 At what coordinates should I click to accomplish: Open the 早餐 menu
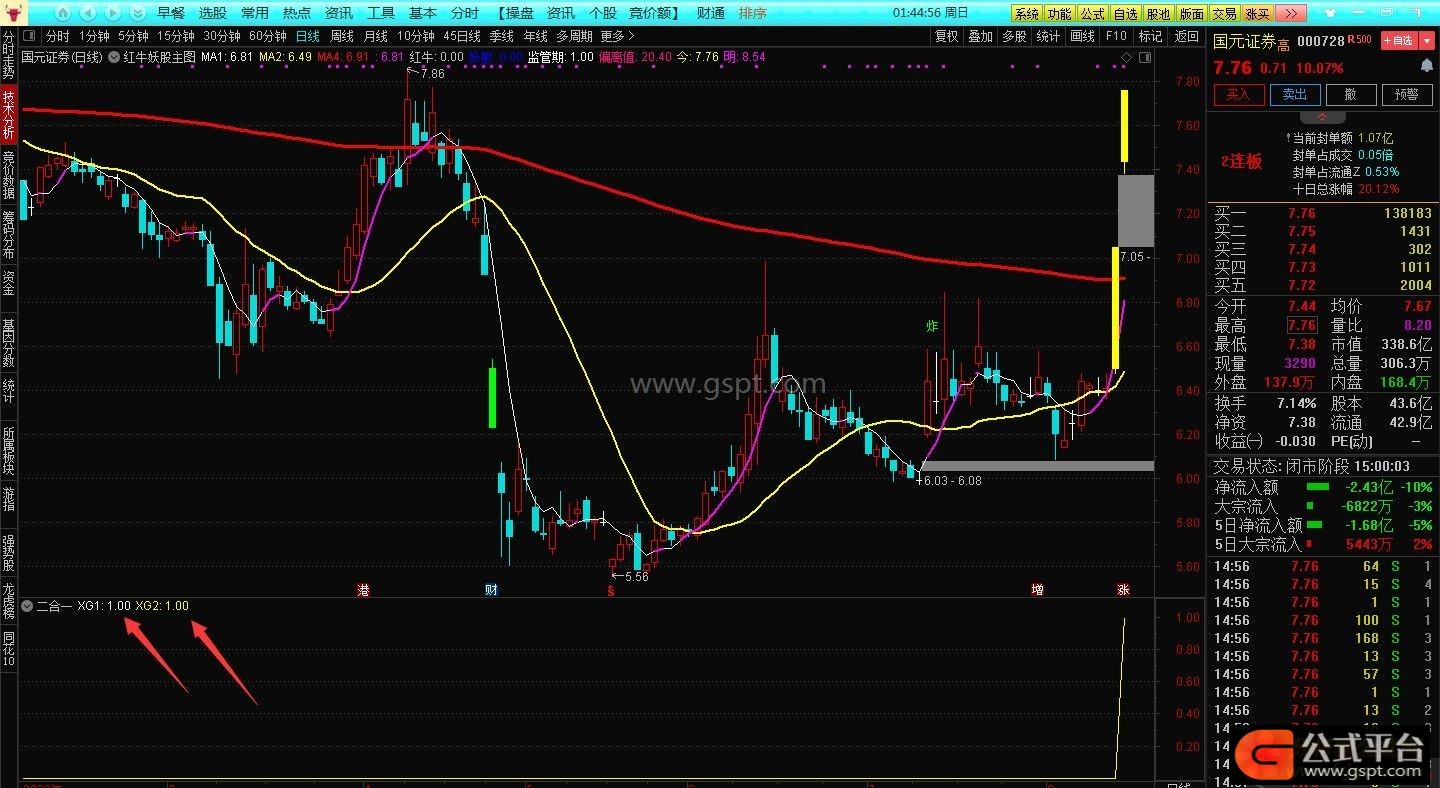[171, 13]
